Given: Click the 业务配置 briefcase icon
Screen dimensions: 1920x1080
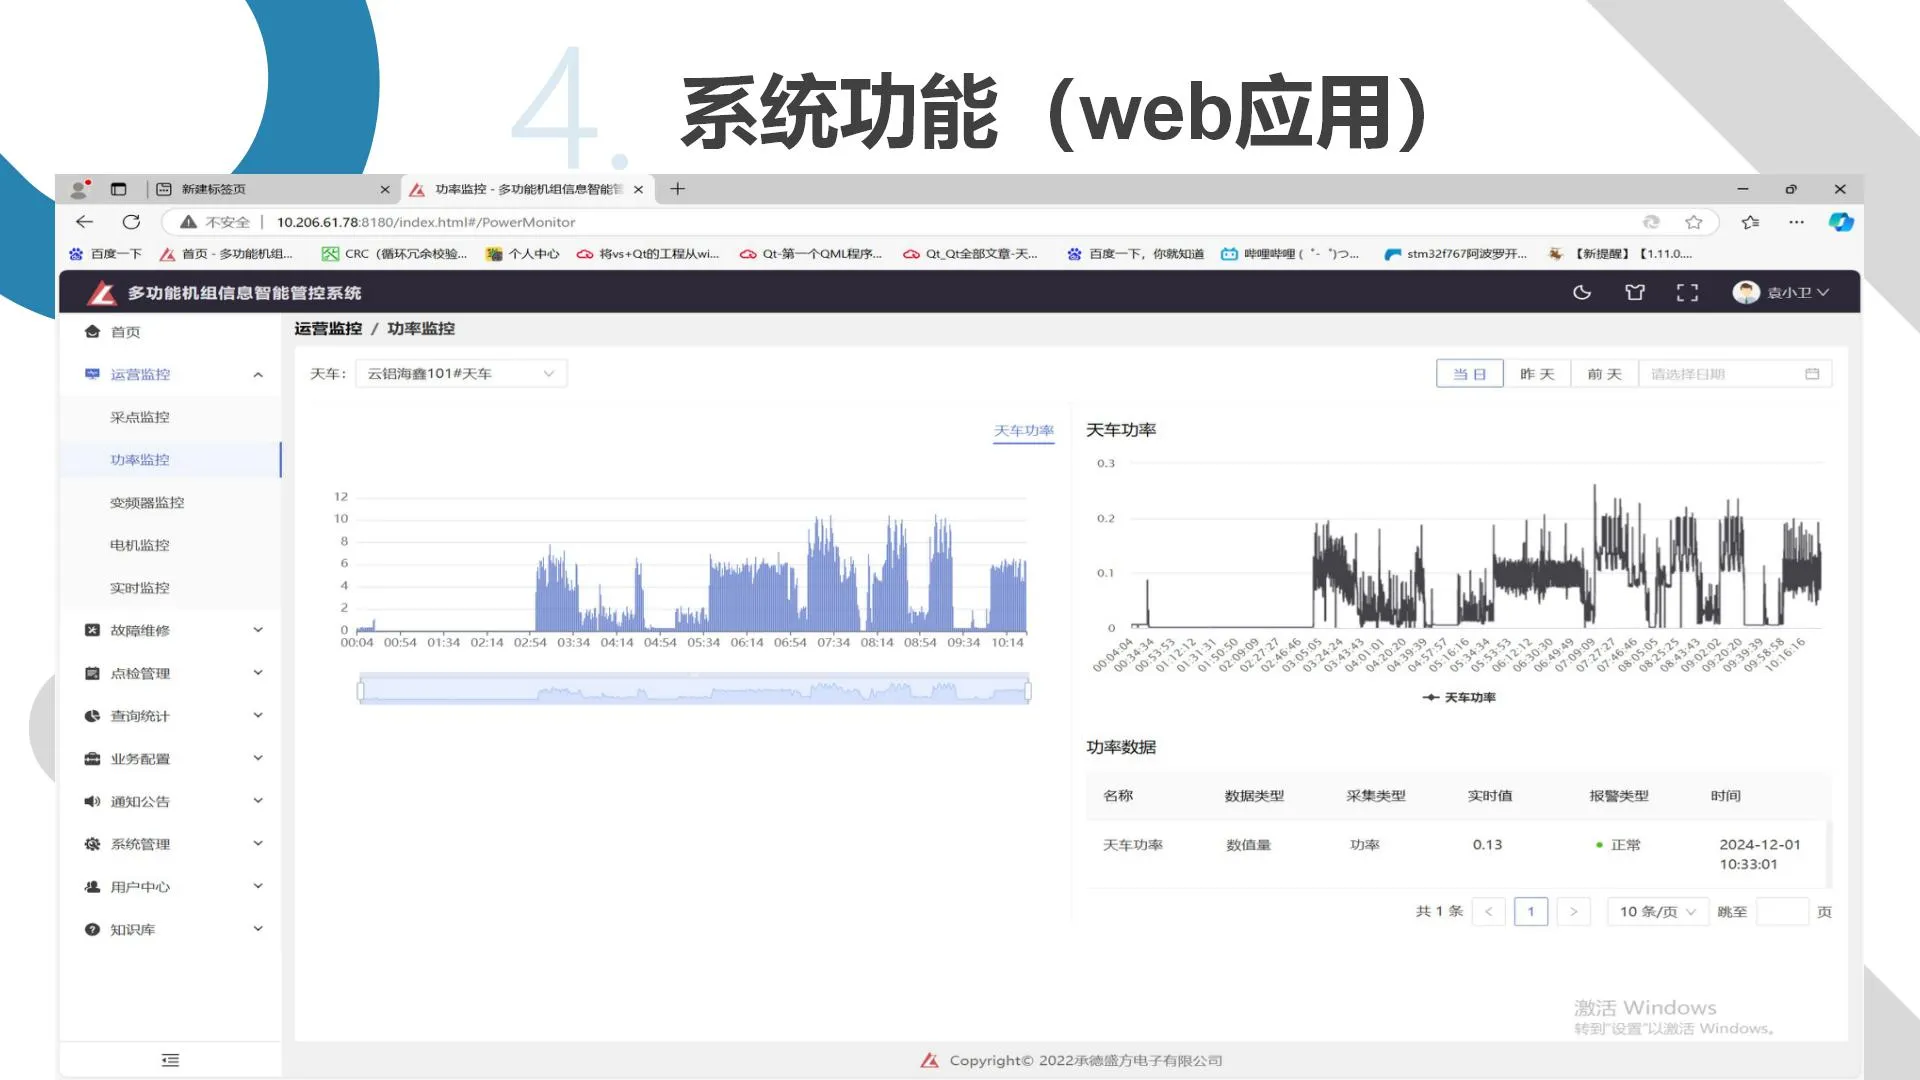Looking at the screenshot, I should (x=92, y=758).
